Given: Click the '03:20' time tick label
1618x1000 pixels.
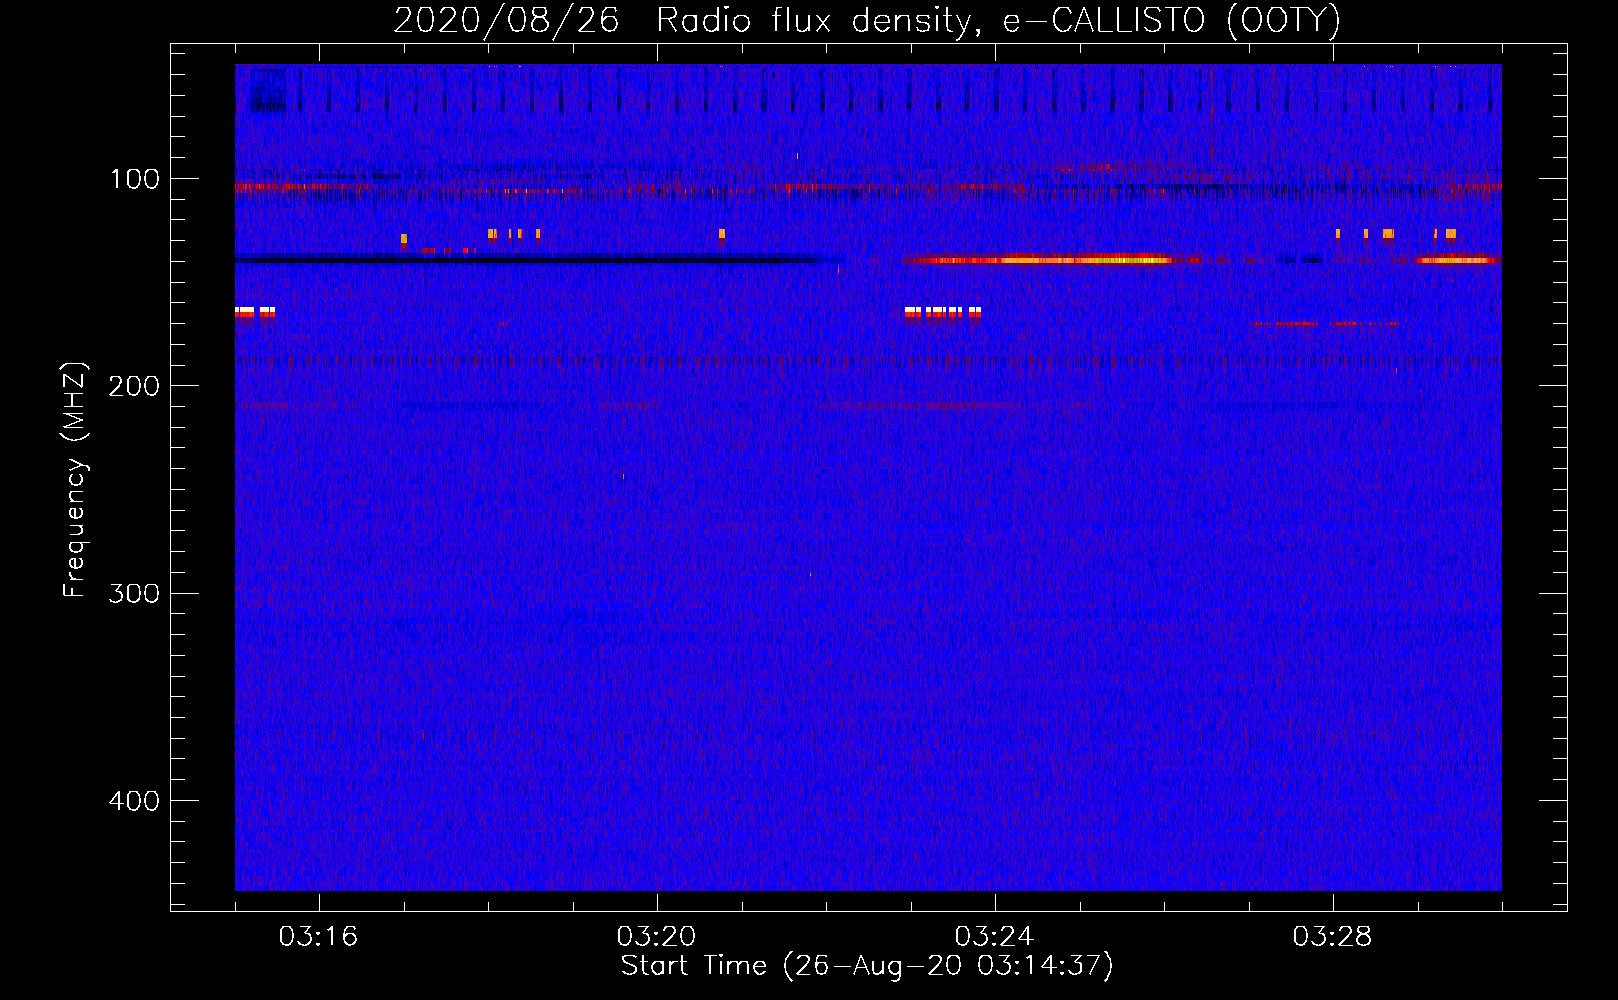Looking at the screenshot, I should coord(656,937).
